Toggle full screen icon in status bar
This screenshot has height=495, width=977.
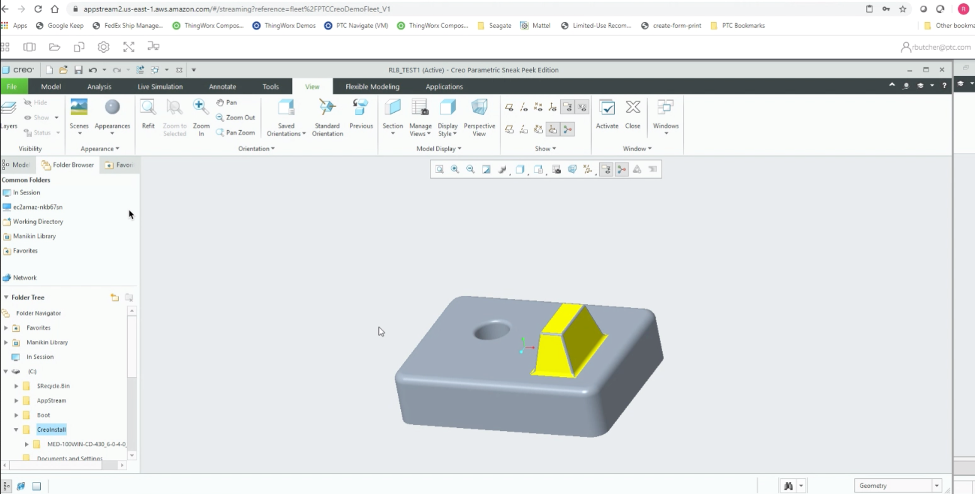(x=36, y=486)
